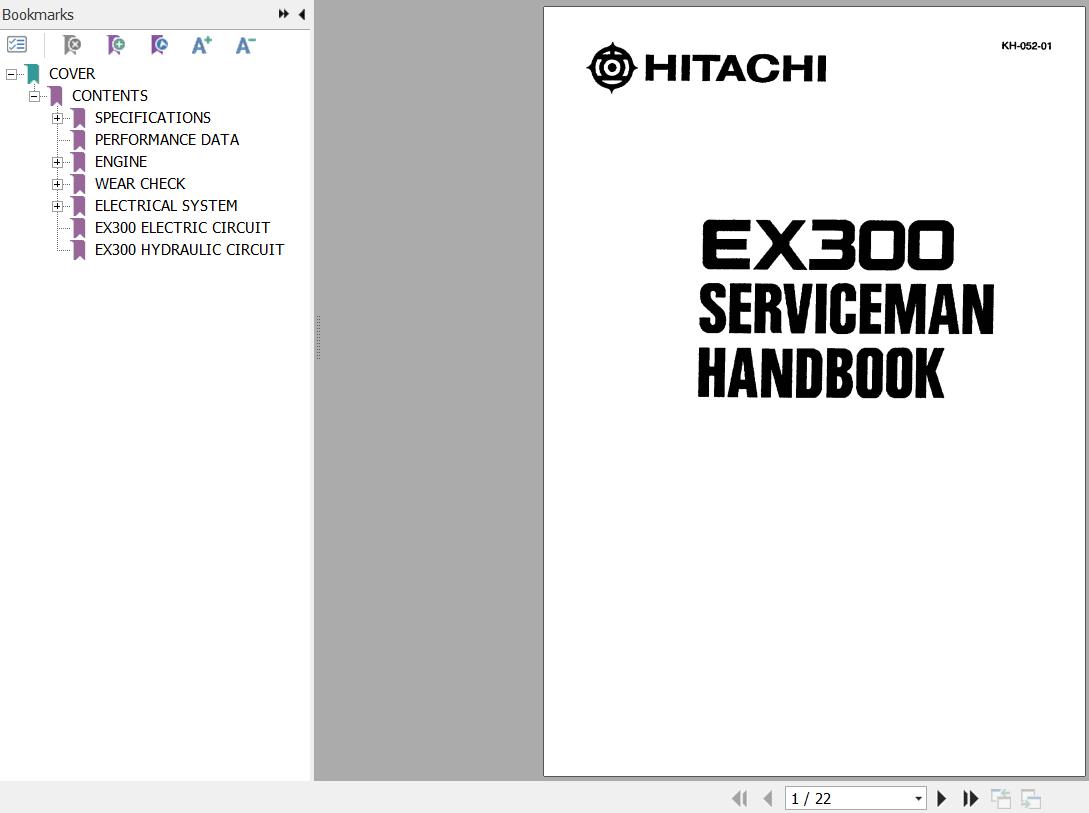Screen dimensions: 1089x813
Task: Open EX300 HYDRAULIC CIRCUIT bookmark
Action: tap(190, 250)
